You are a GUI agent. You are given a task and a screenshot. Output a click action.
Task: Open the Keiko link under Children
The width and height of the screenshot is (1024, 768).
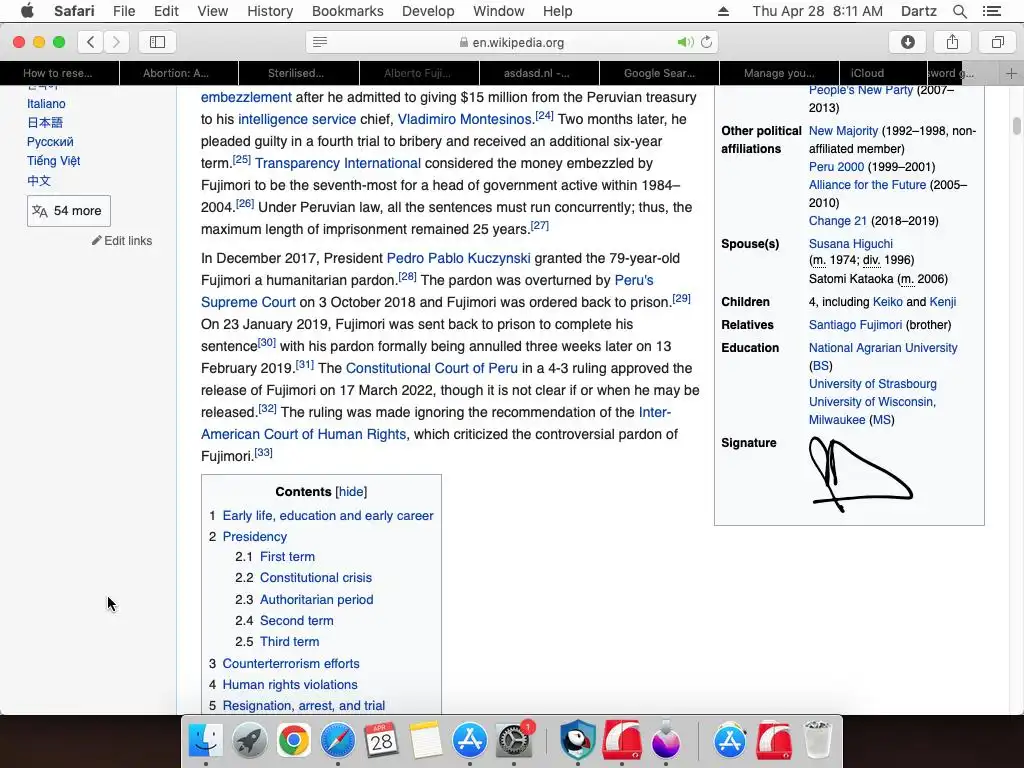point(888,302)
